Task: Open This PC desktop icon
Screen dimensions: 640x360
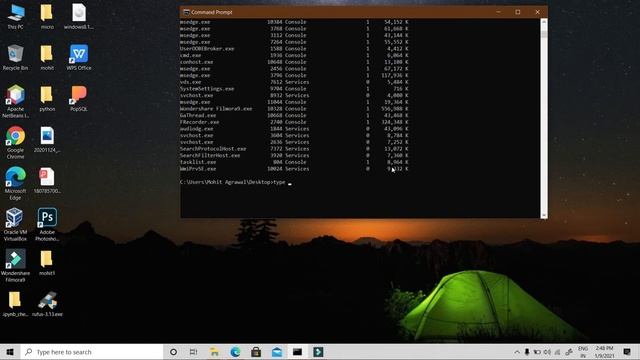Action: tap(15, 17)
